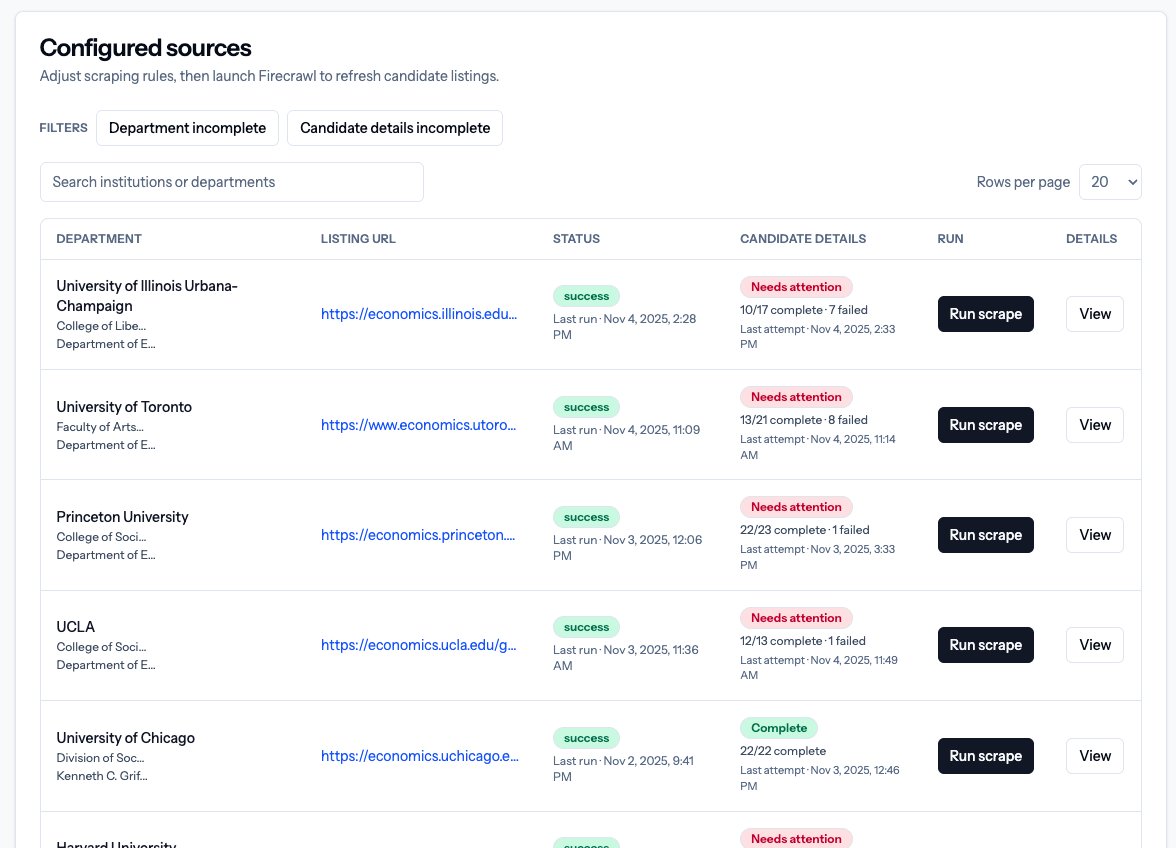Click the RUN column header
This screenshot has width=1176, height=848.
point(950,238)
